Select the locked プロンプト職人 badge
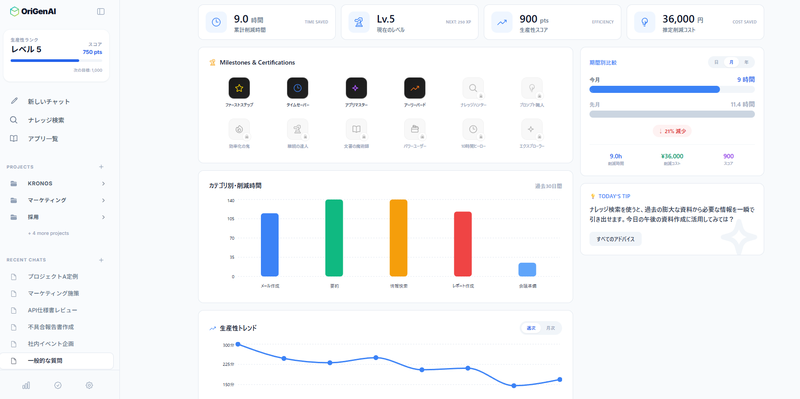 (532, 88)
